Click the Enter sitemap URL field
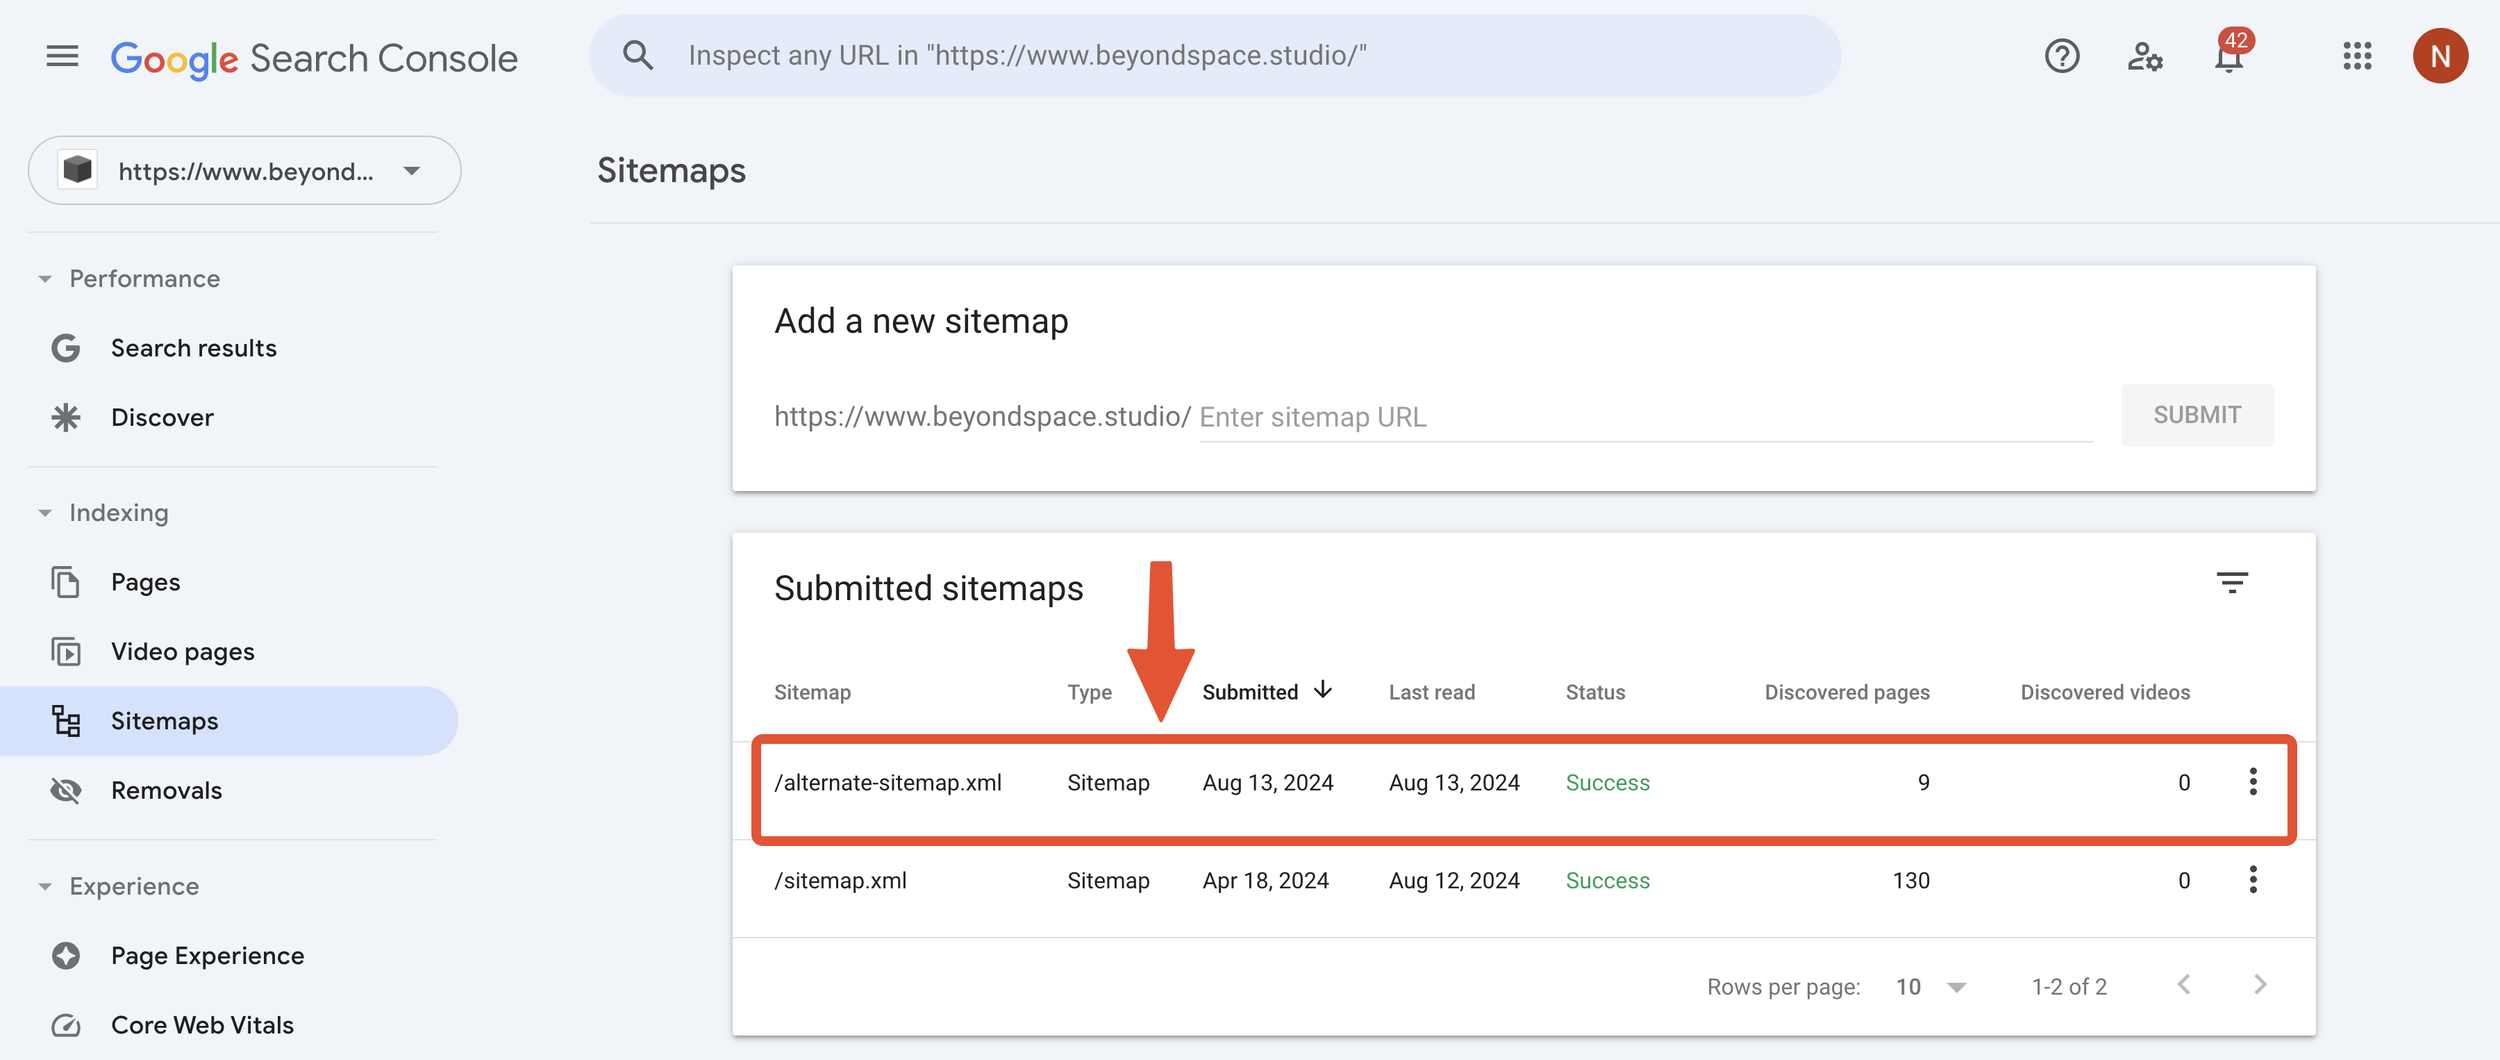 pos(1645,417)
